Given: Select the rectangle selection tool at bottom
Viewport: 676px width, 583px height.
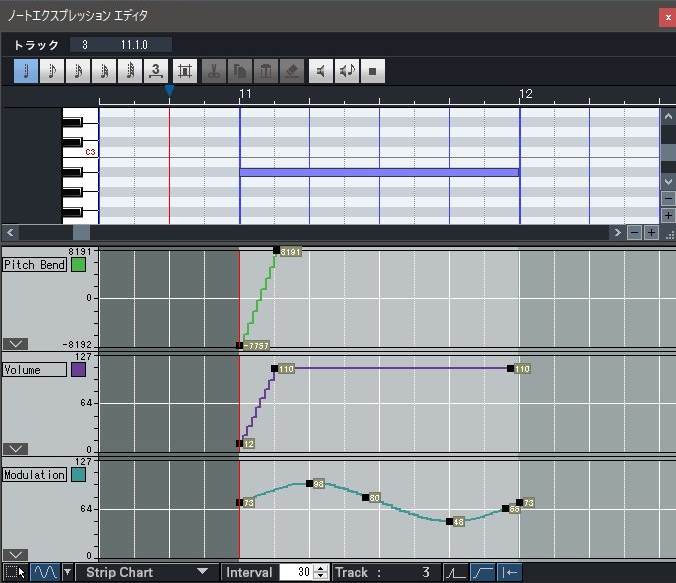Looking at the screenshot, I should (13, 572).
